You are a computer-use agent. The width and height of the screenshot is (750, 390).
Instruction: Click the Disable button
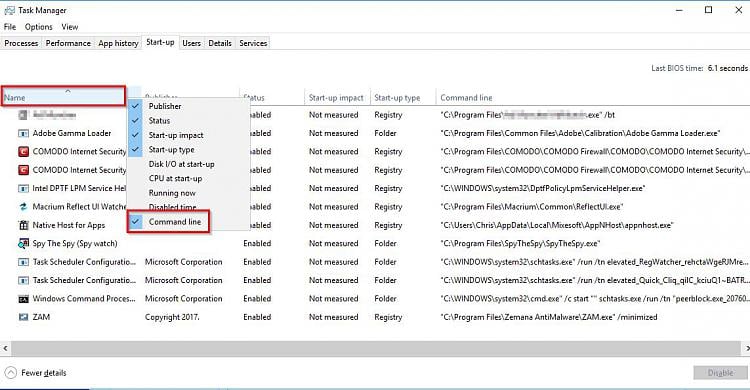coord(720,373)
